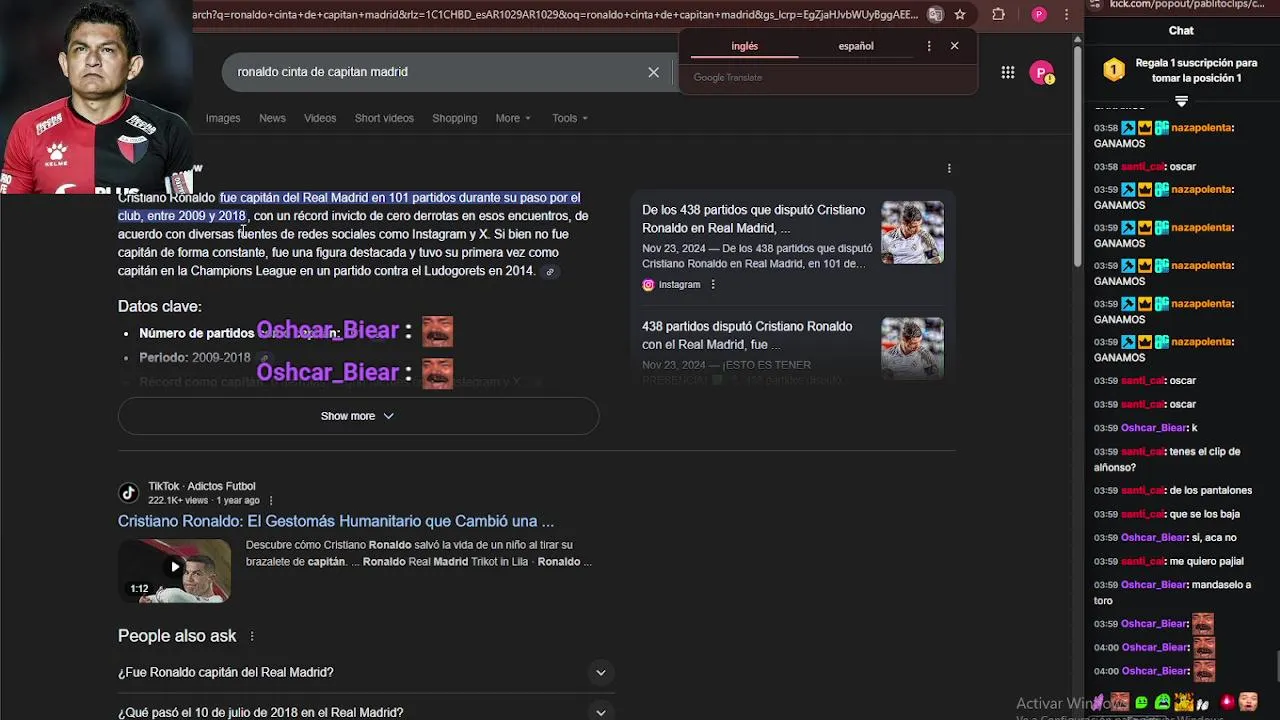Open Chrome three-dot menu

(1067, 15)
